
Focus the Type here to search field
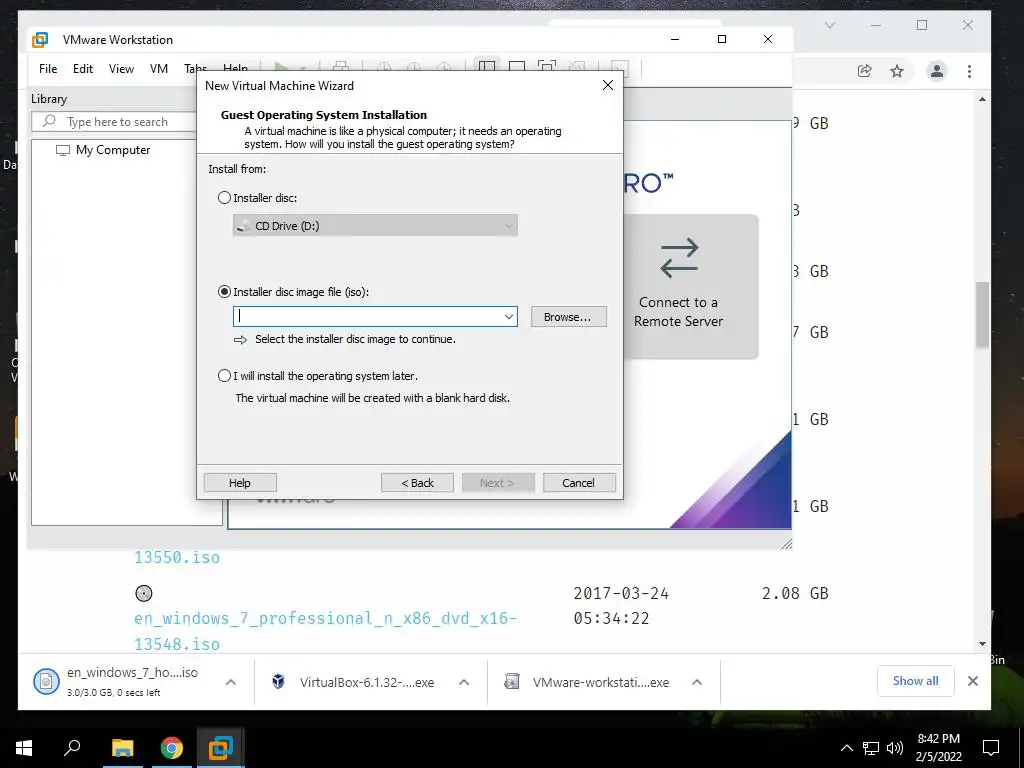(118, 121)
